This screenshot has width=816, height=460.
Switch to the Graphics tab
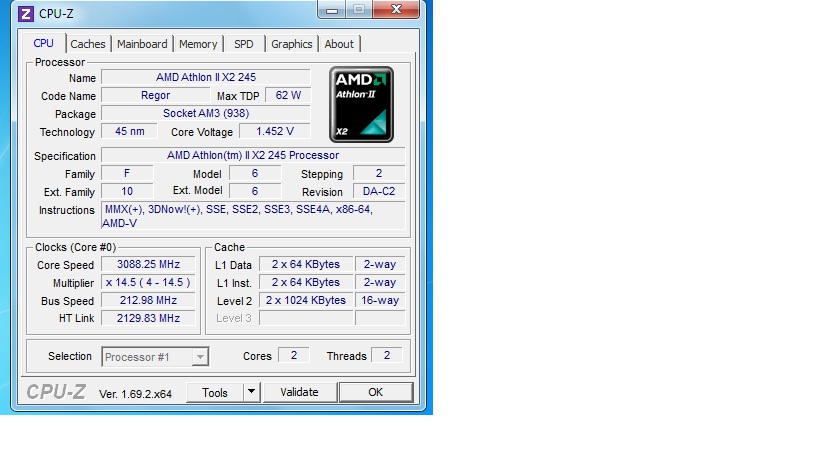291,44
